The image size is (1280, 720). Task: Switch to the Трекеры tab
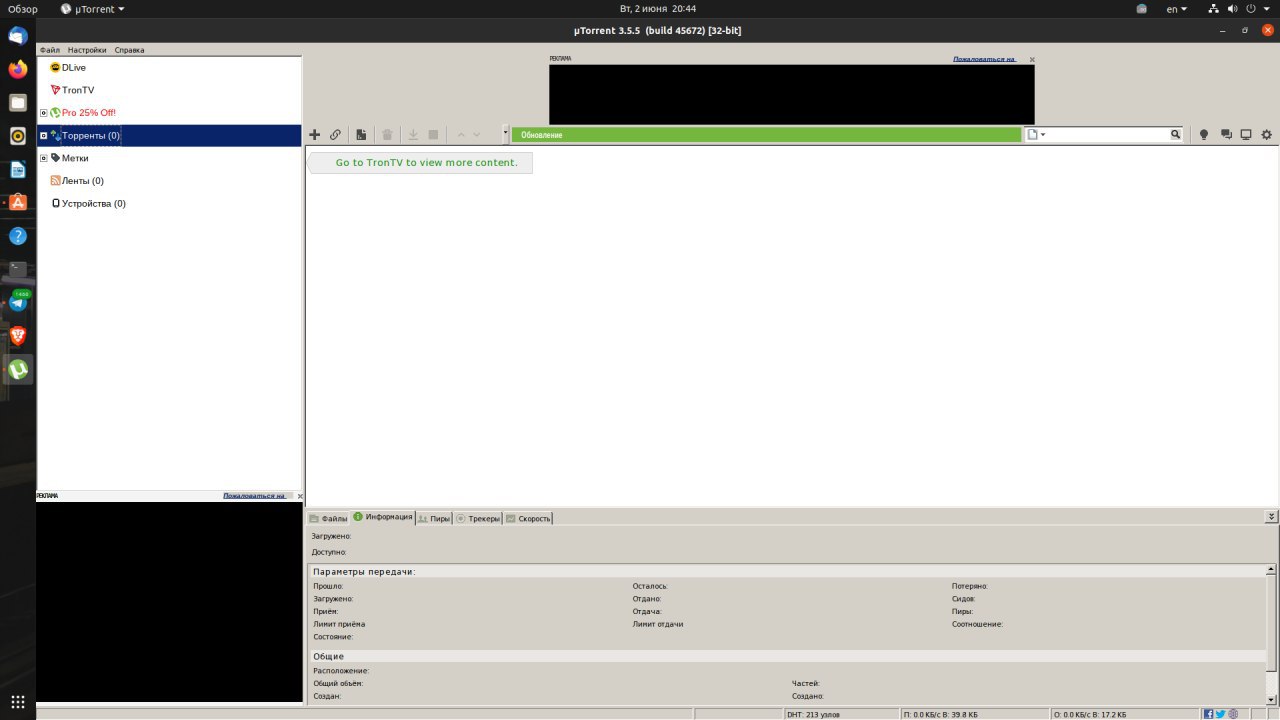(478, 518)
